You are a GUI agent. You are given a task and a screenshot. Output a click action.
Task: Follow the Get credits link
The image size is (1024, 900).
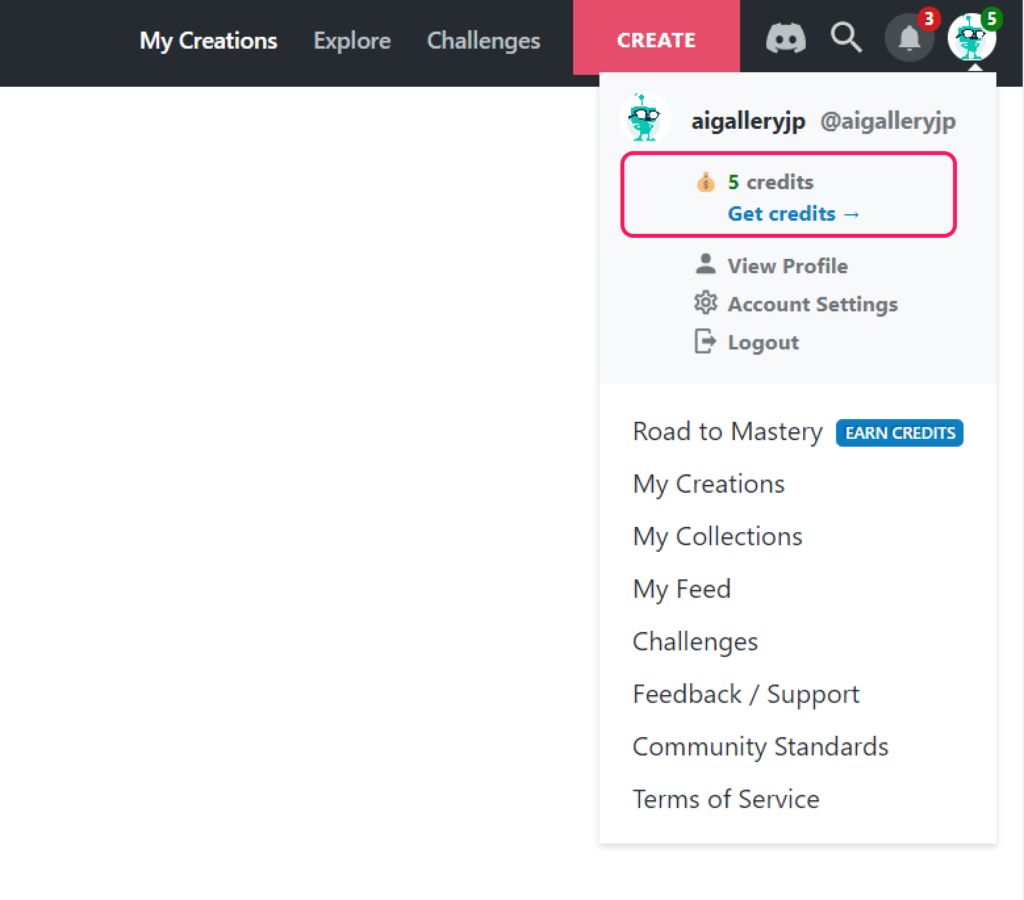pos(793,214)
